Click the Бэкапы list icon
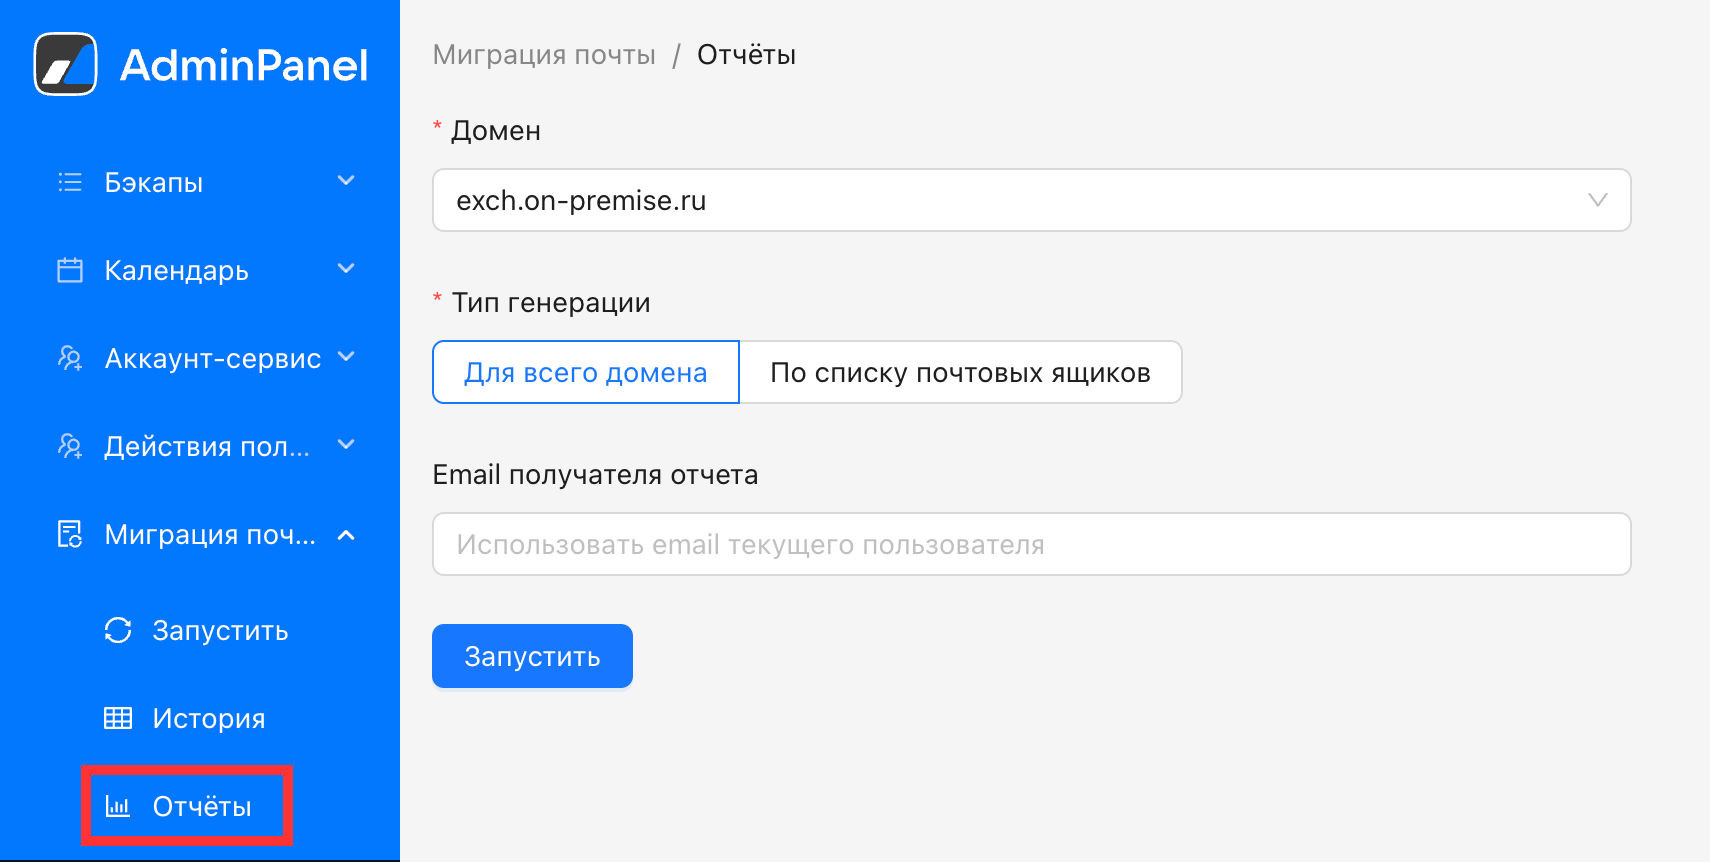 tap(70, 182)
